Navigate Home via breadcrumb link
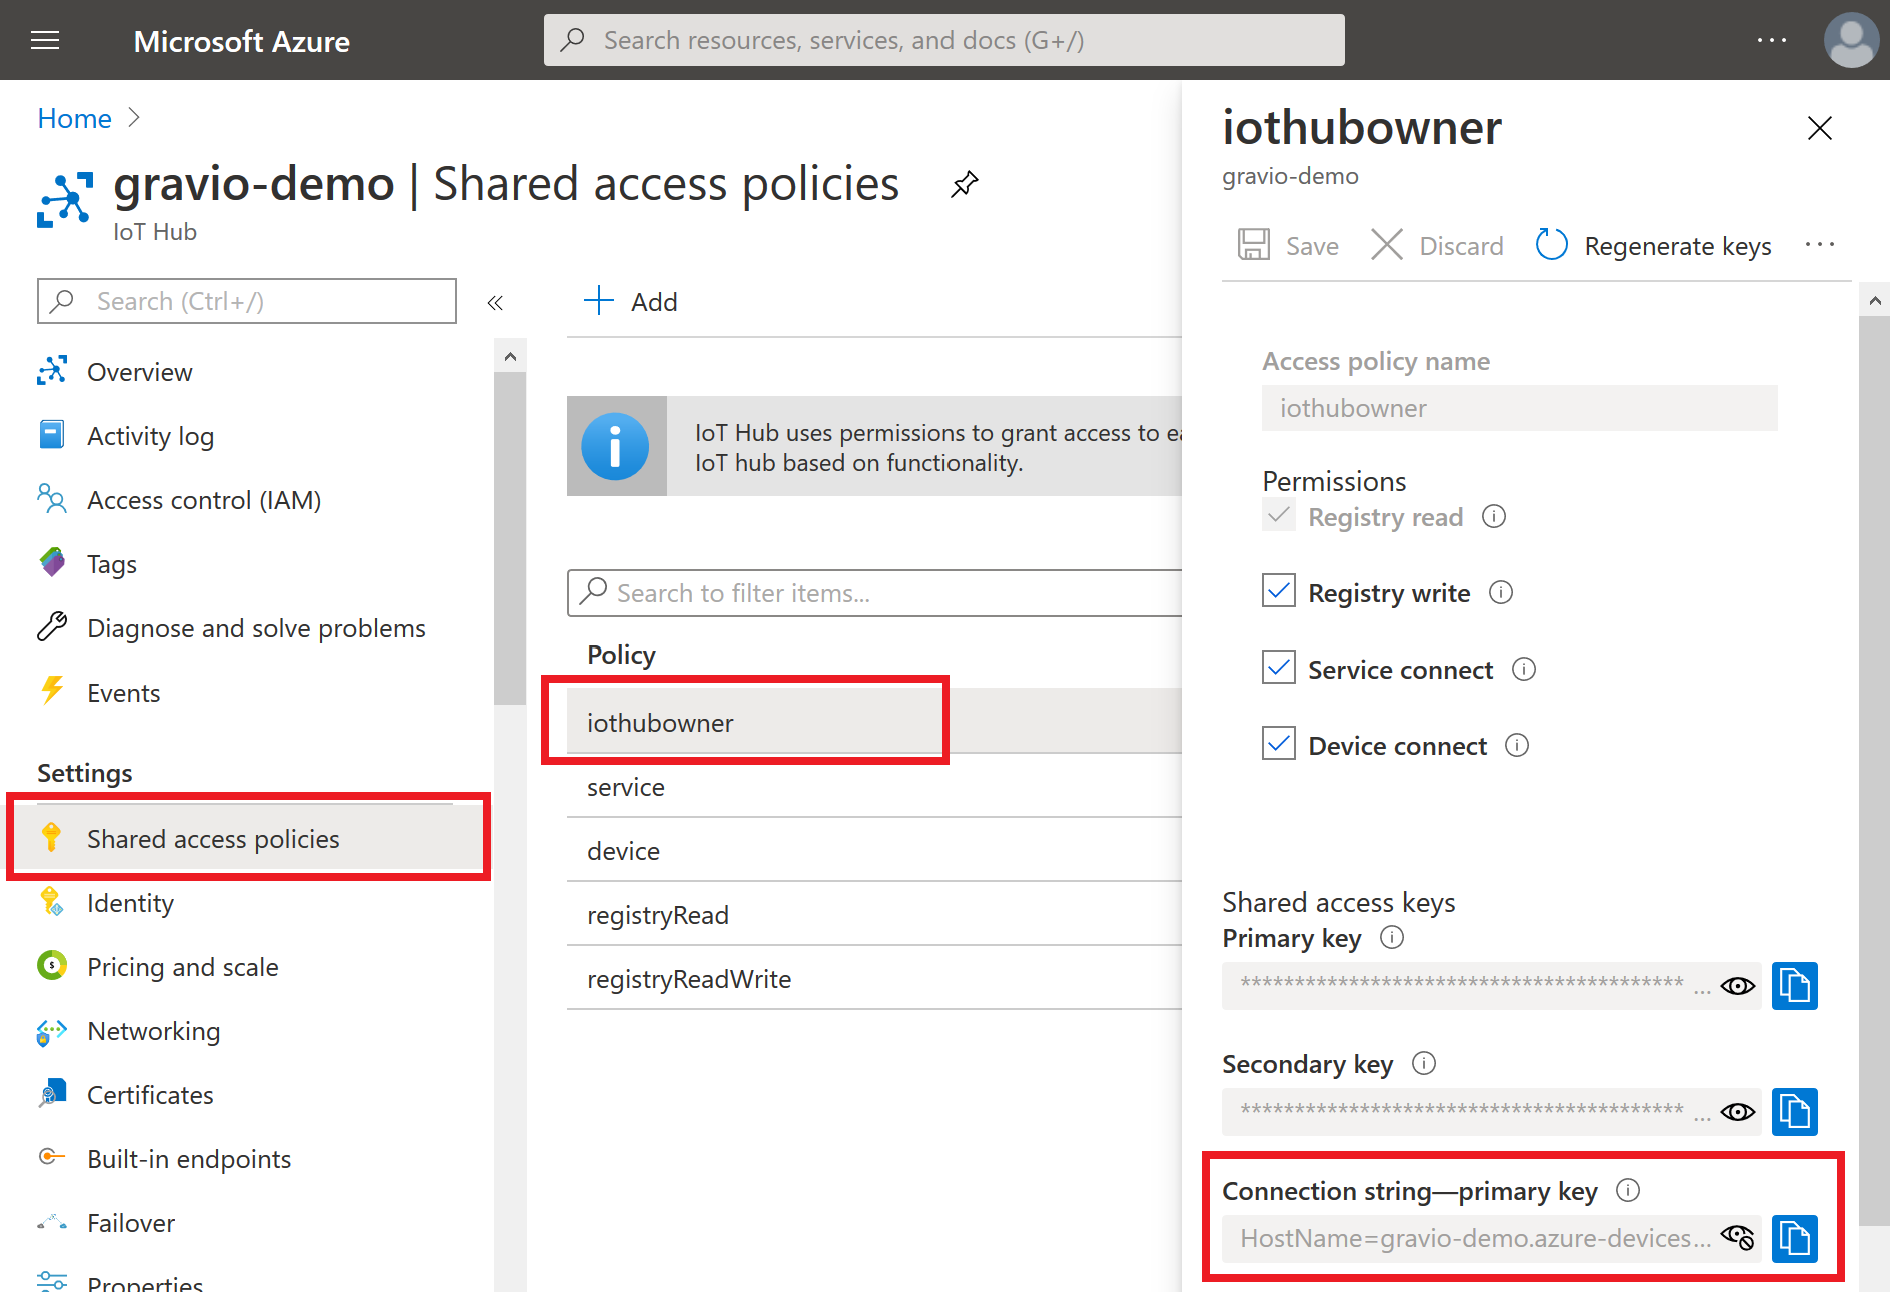The image size is (1890, 1292). [74, 118]
